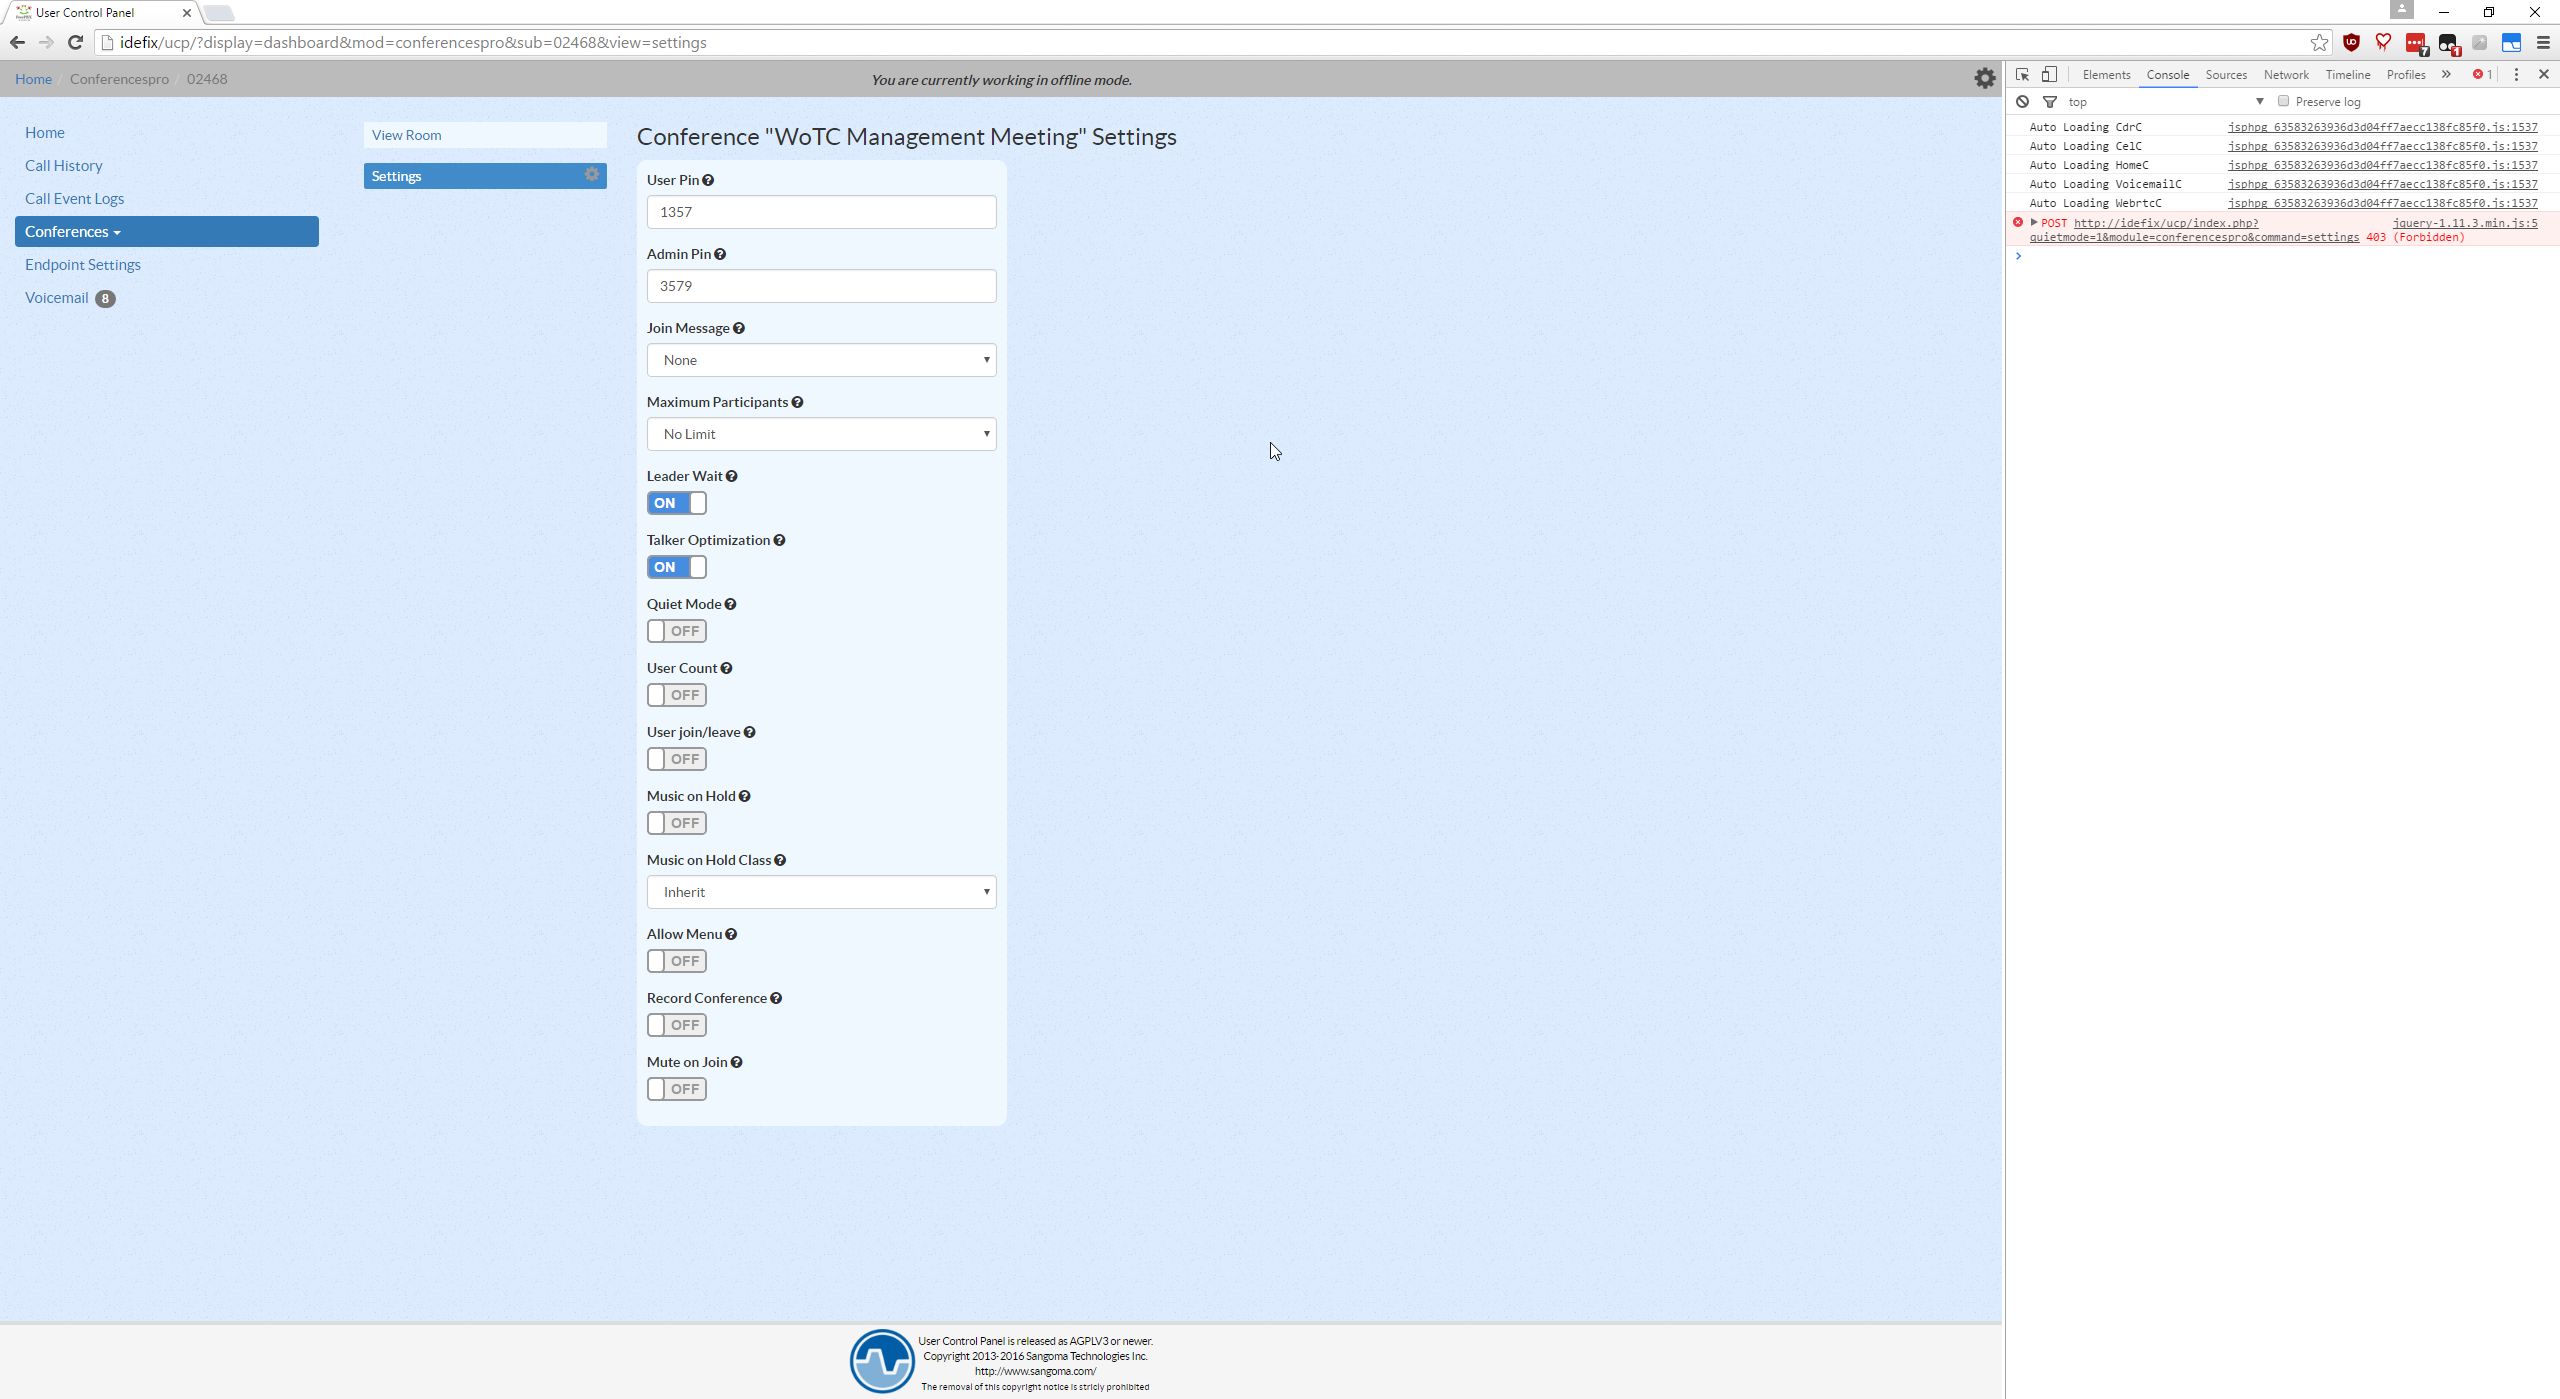2560x1399 pixels.
Task: Switch to Profiles DevTools tab
Action: [2406, 74]
